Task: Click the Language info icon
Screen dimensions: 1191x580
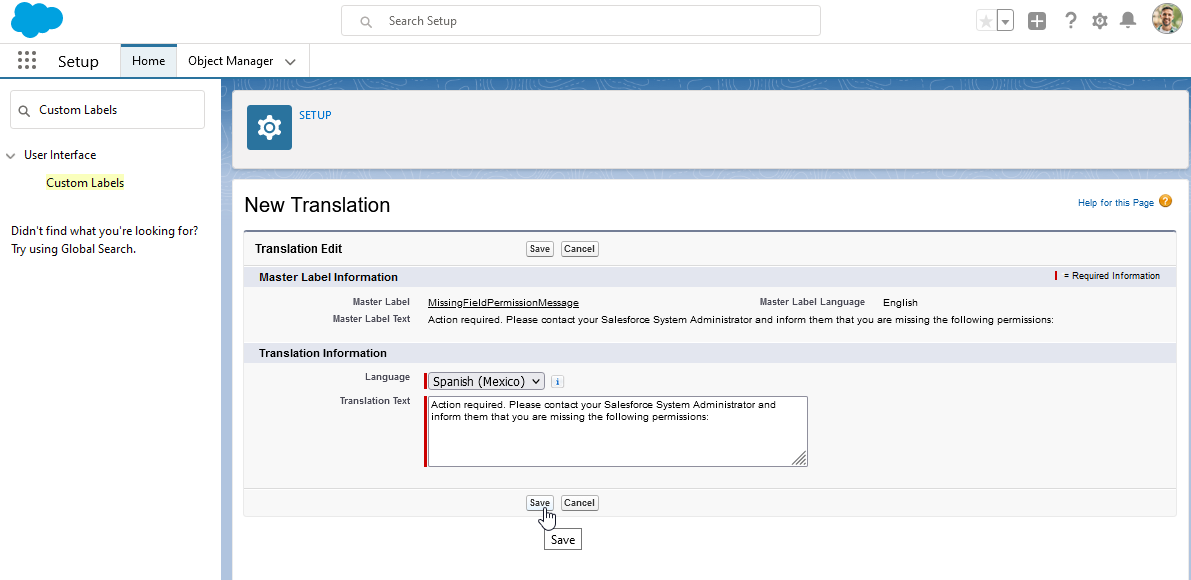Action: [x=558, y=381]
